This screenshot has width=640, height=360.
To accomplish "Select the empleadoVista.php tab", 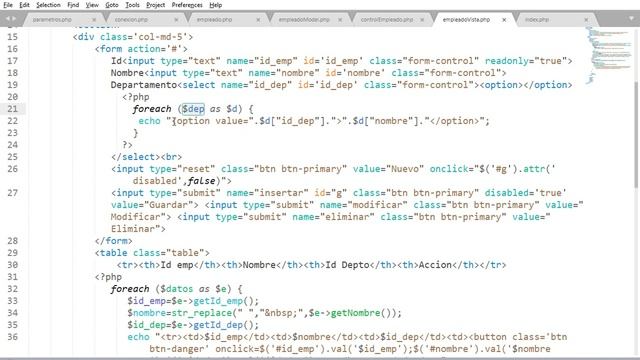I will (x=466, y=20).
